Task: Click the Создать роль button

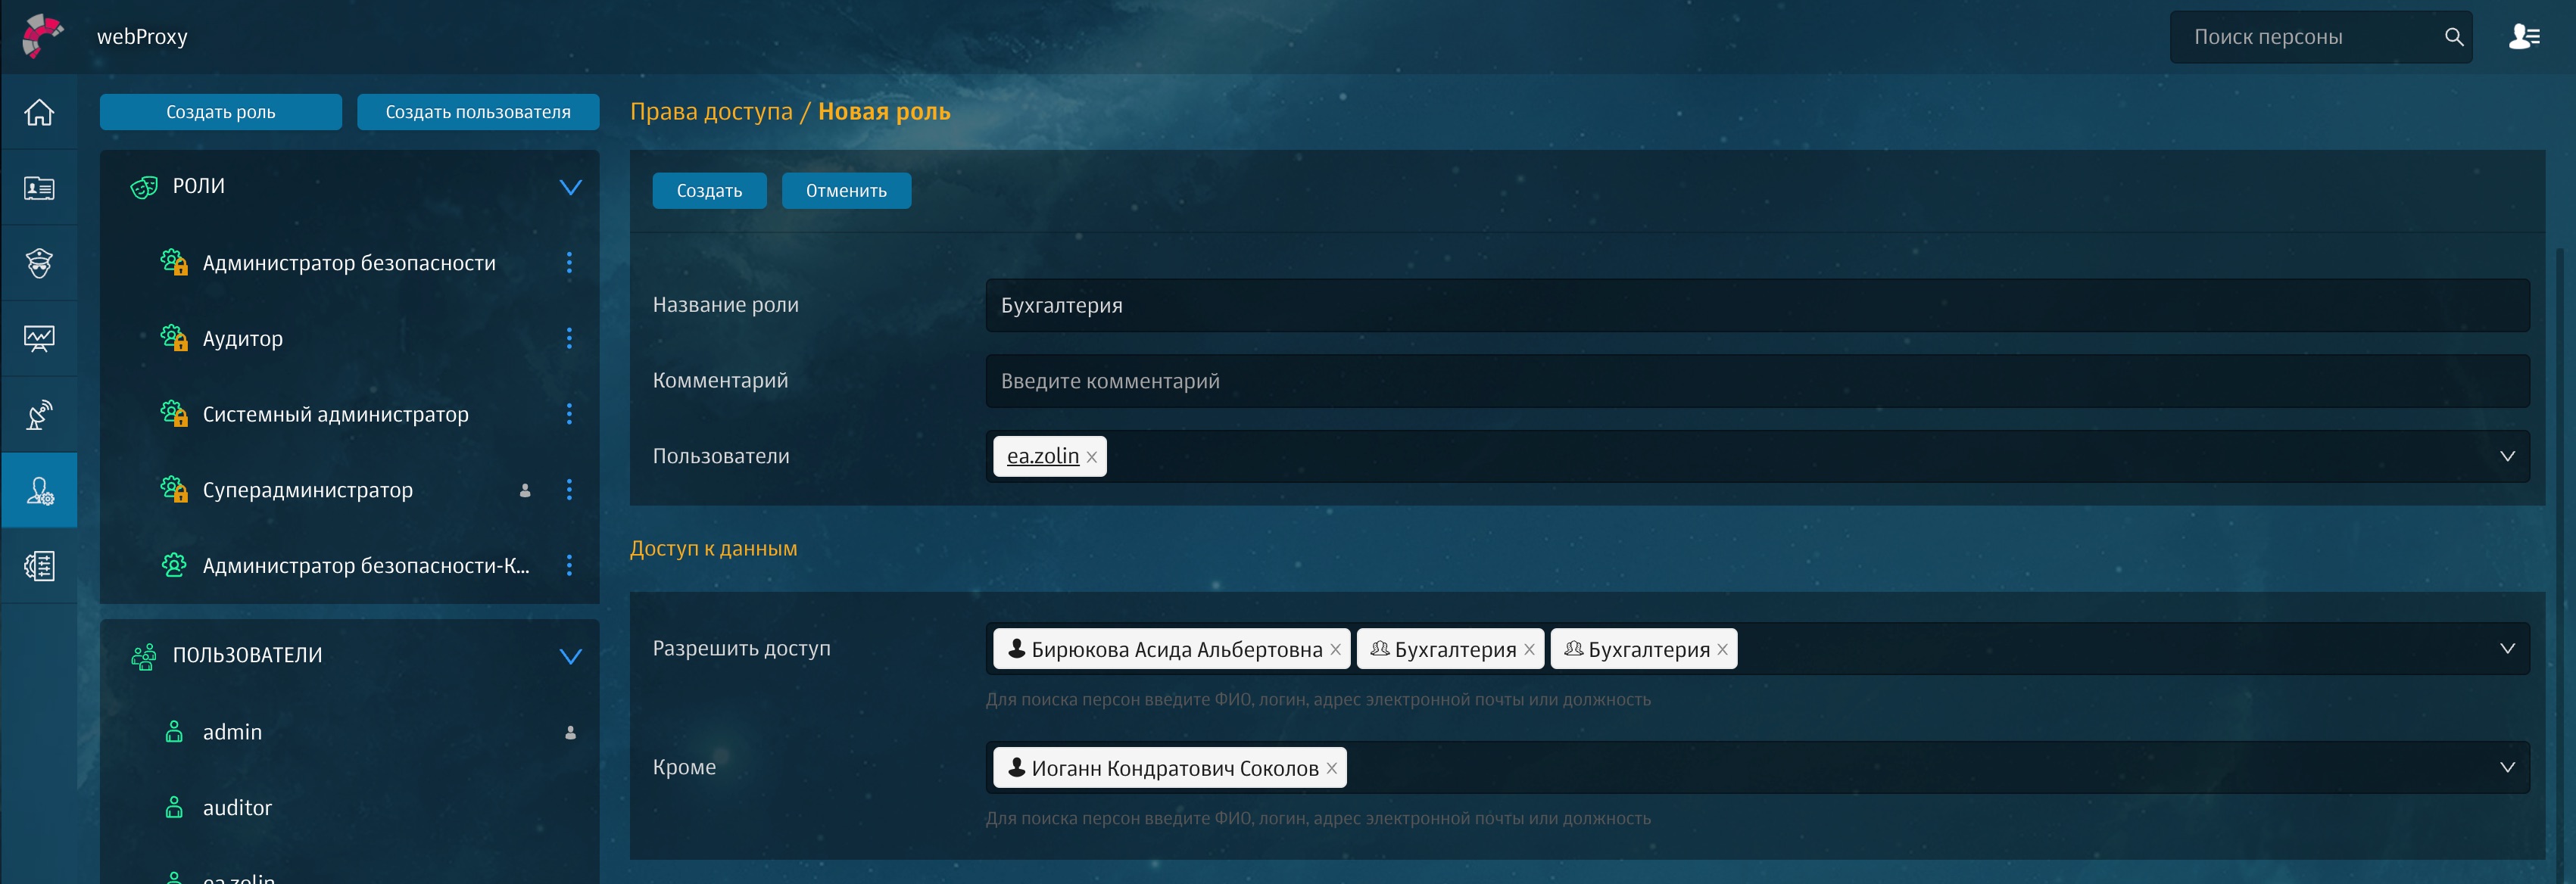Action: tap(221, 112)
